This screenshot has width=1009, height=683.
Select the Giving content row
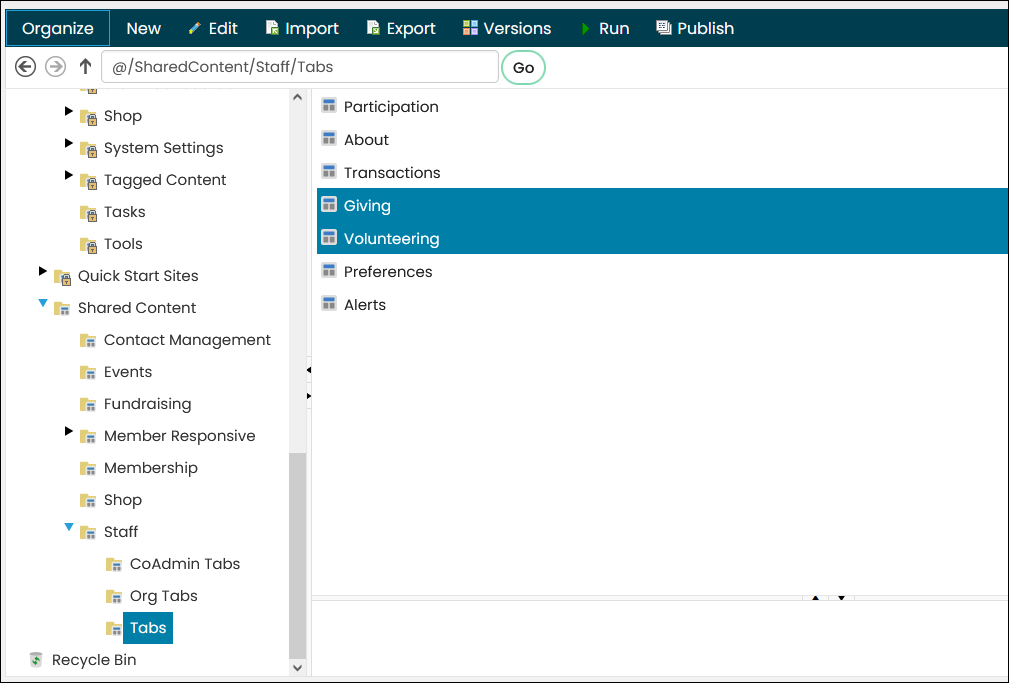pos(663,205)
